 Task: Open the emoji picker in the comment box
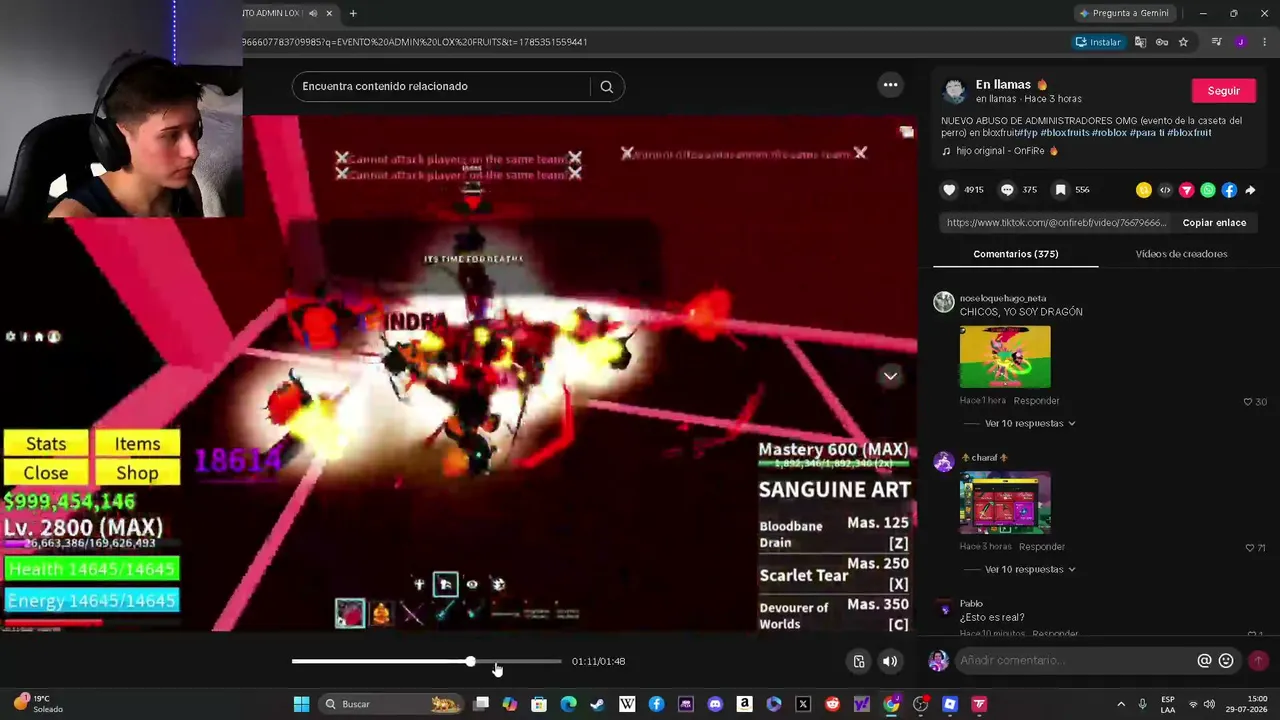click(x=1226, y=661)
